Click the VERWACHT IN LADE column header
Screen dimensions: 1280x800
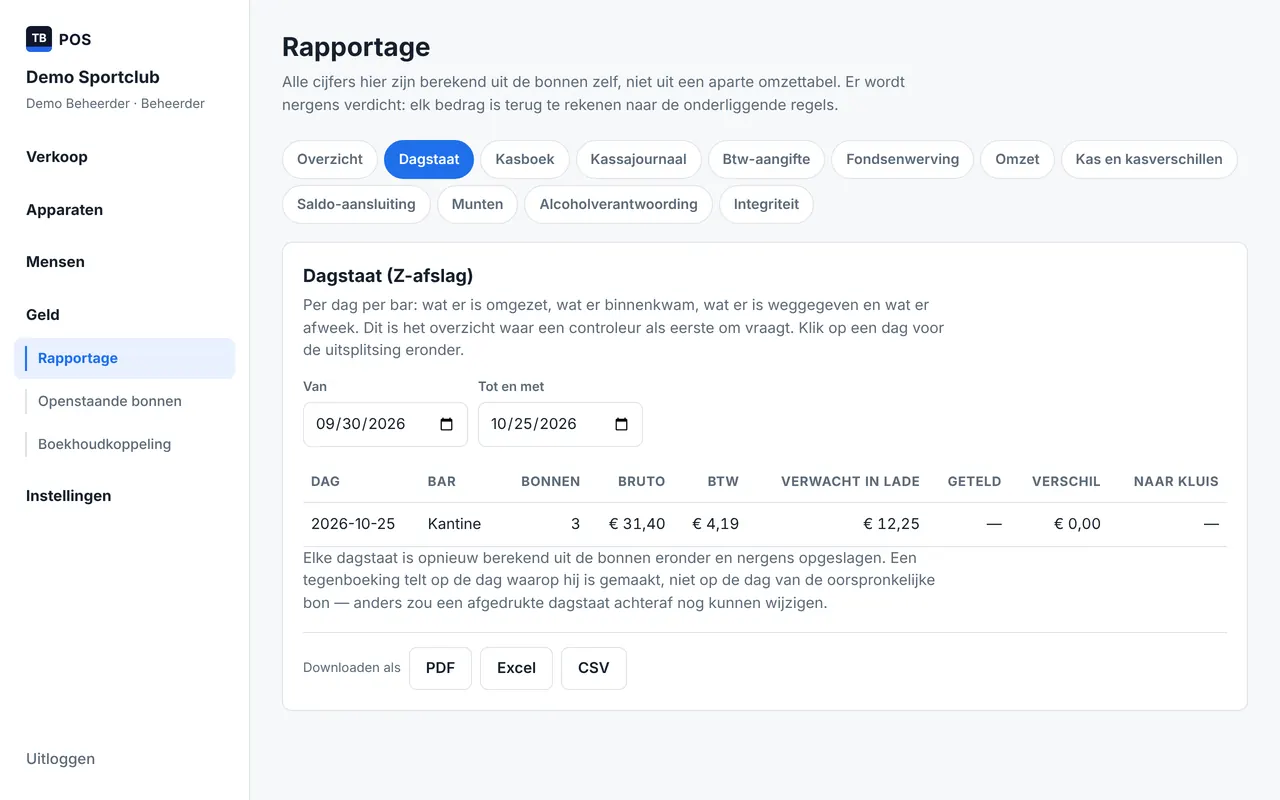pyautogui.click(x=850, y=481)
